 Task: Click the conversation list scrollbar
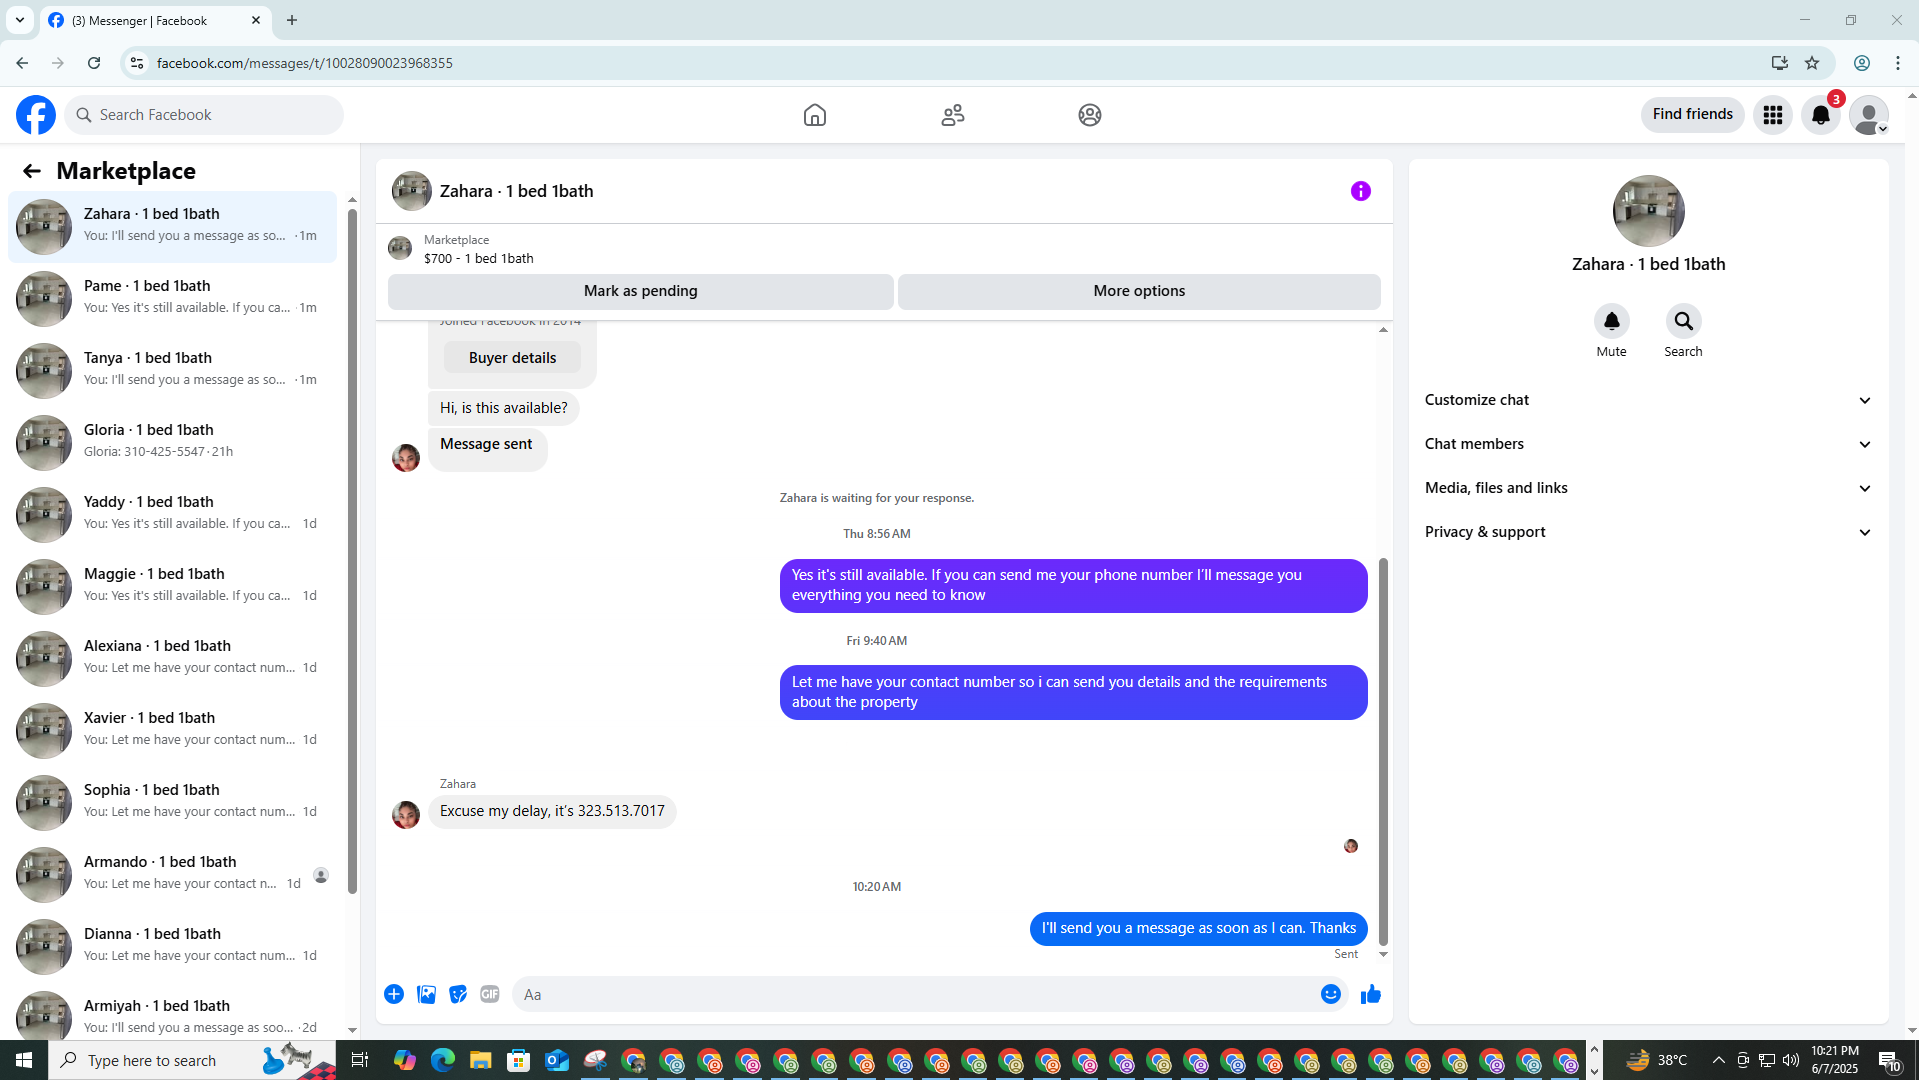352,550
